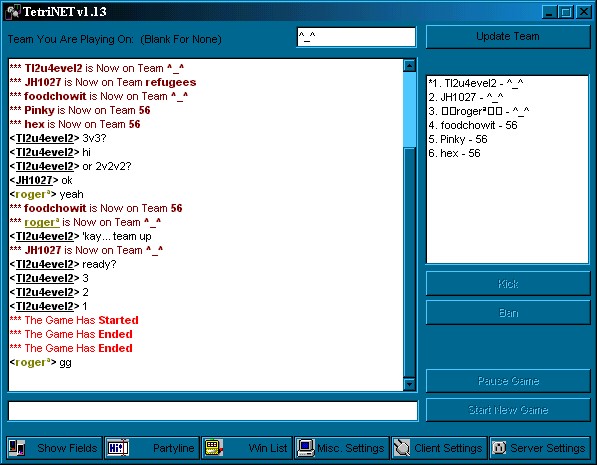Click the 'or 2v2v2?' chat message

pyautogui.click(x=71, y=166)
